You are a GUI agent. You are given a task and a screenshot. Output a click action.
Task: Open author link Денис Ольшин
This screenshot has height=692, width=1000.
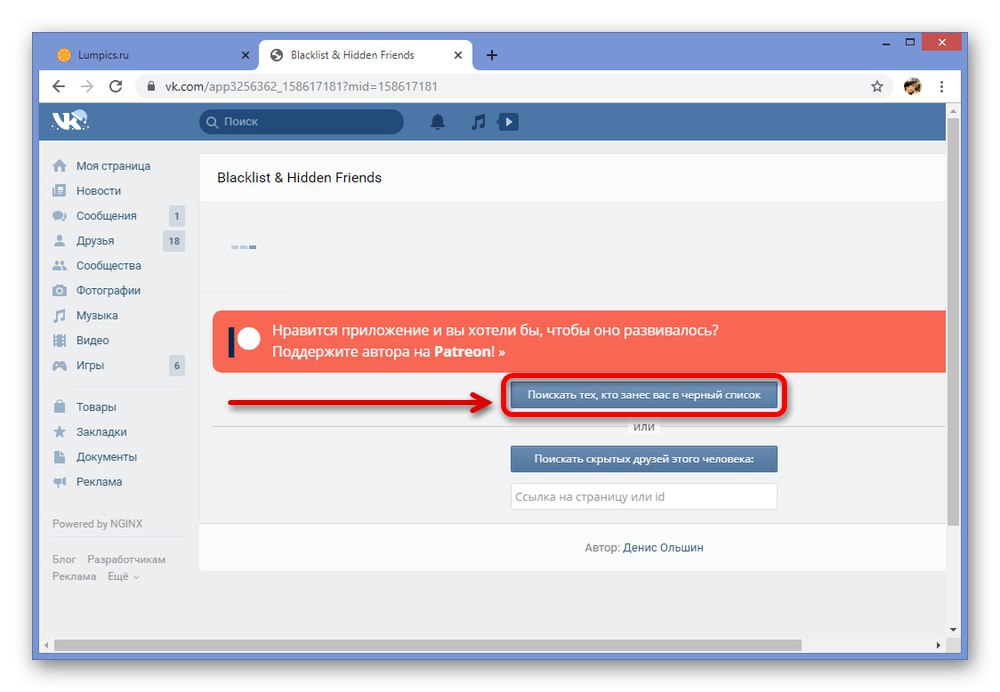(663, 547)
